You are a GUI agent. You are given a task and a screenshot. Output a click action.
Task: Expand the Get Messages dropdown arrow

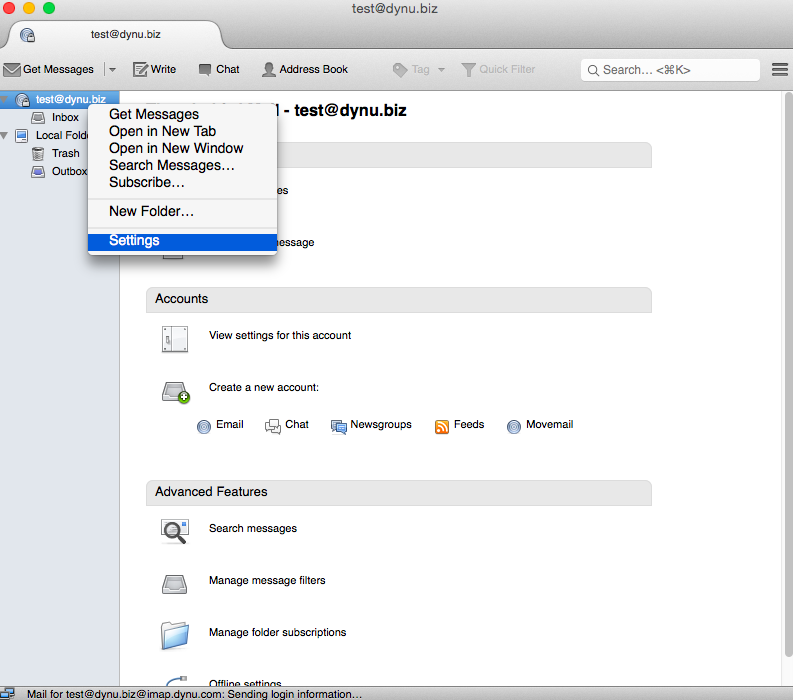pos(112,70)
